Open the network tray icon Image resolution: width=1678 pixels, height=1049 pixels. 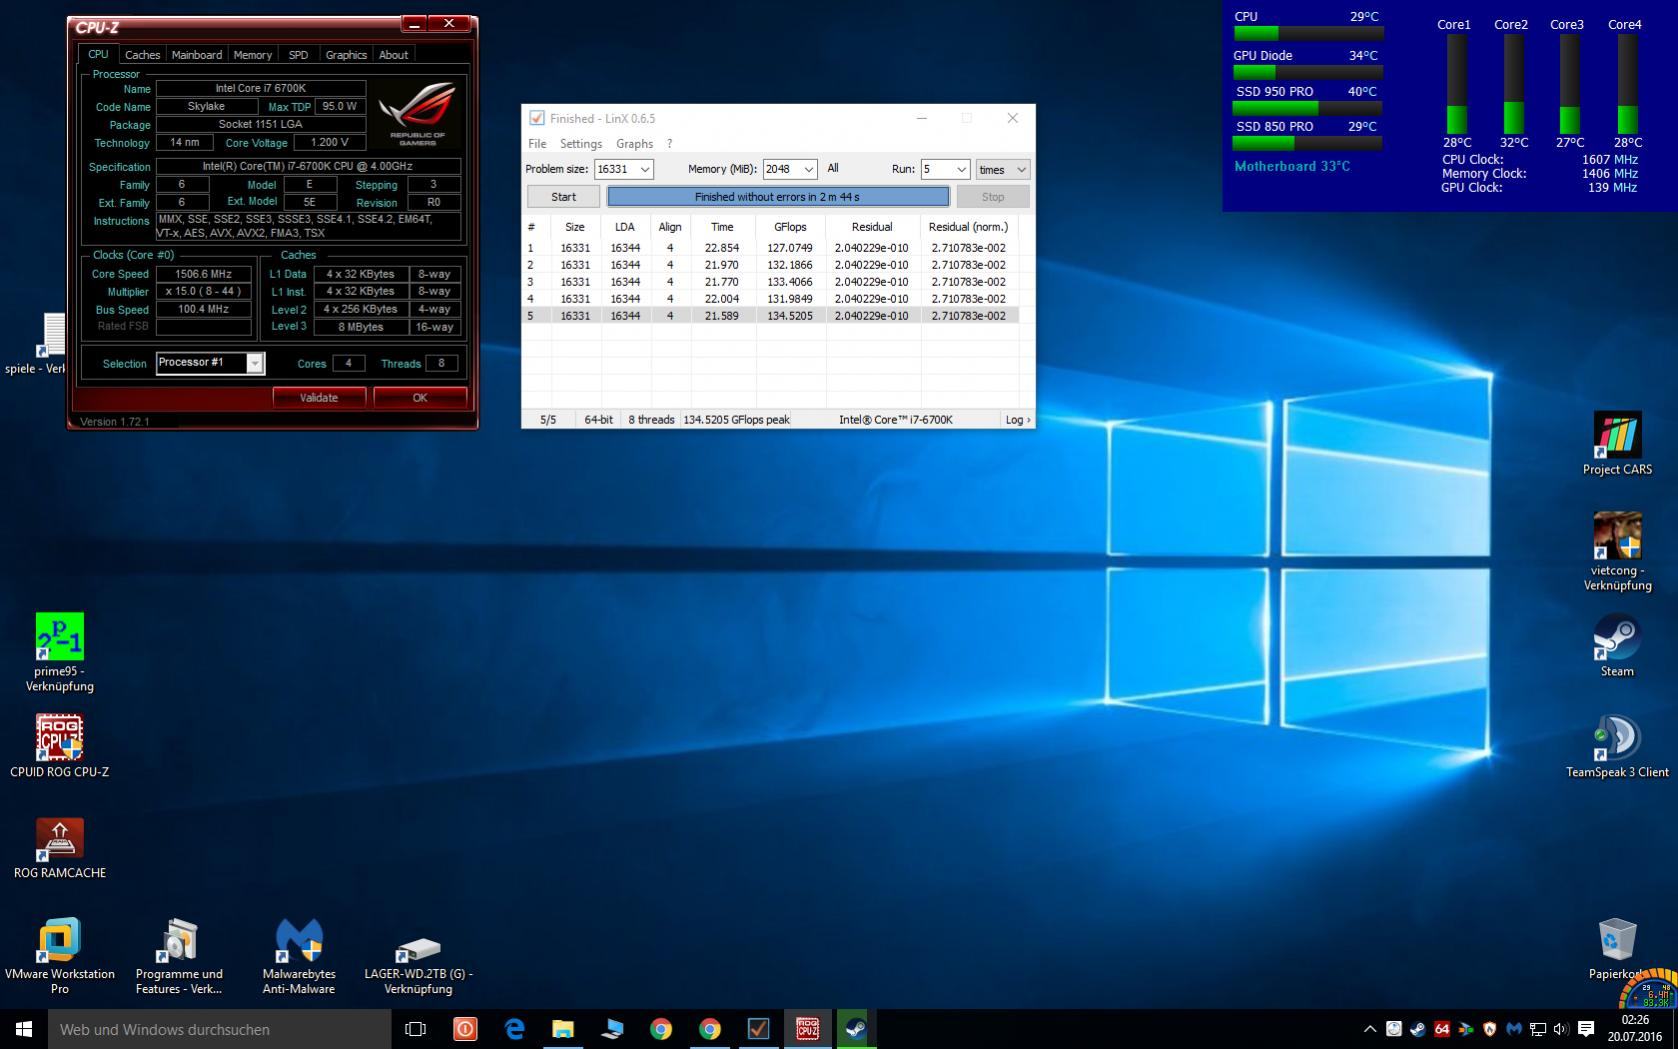tap(1537, 1028)
